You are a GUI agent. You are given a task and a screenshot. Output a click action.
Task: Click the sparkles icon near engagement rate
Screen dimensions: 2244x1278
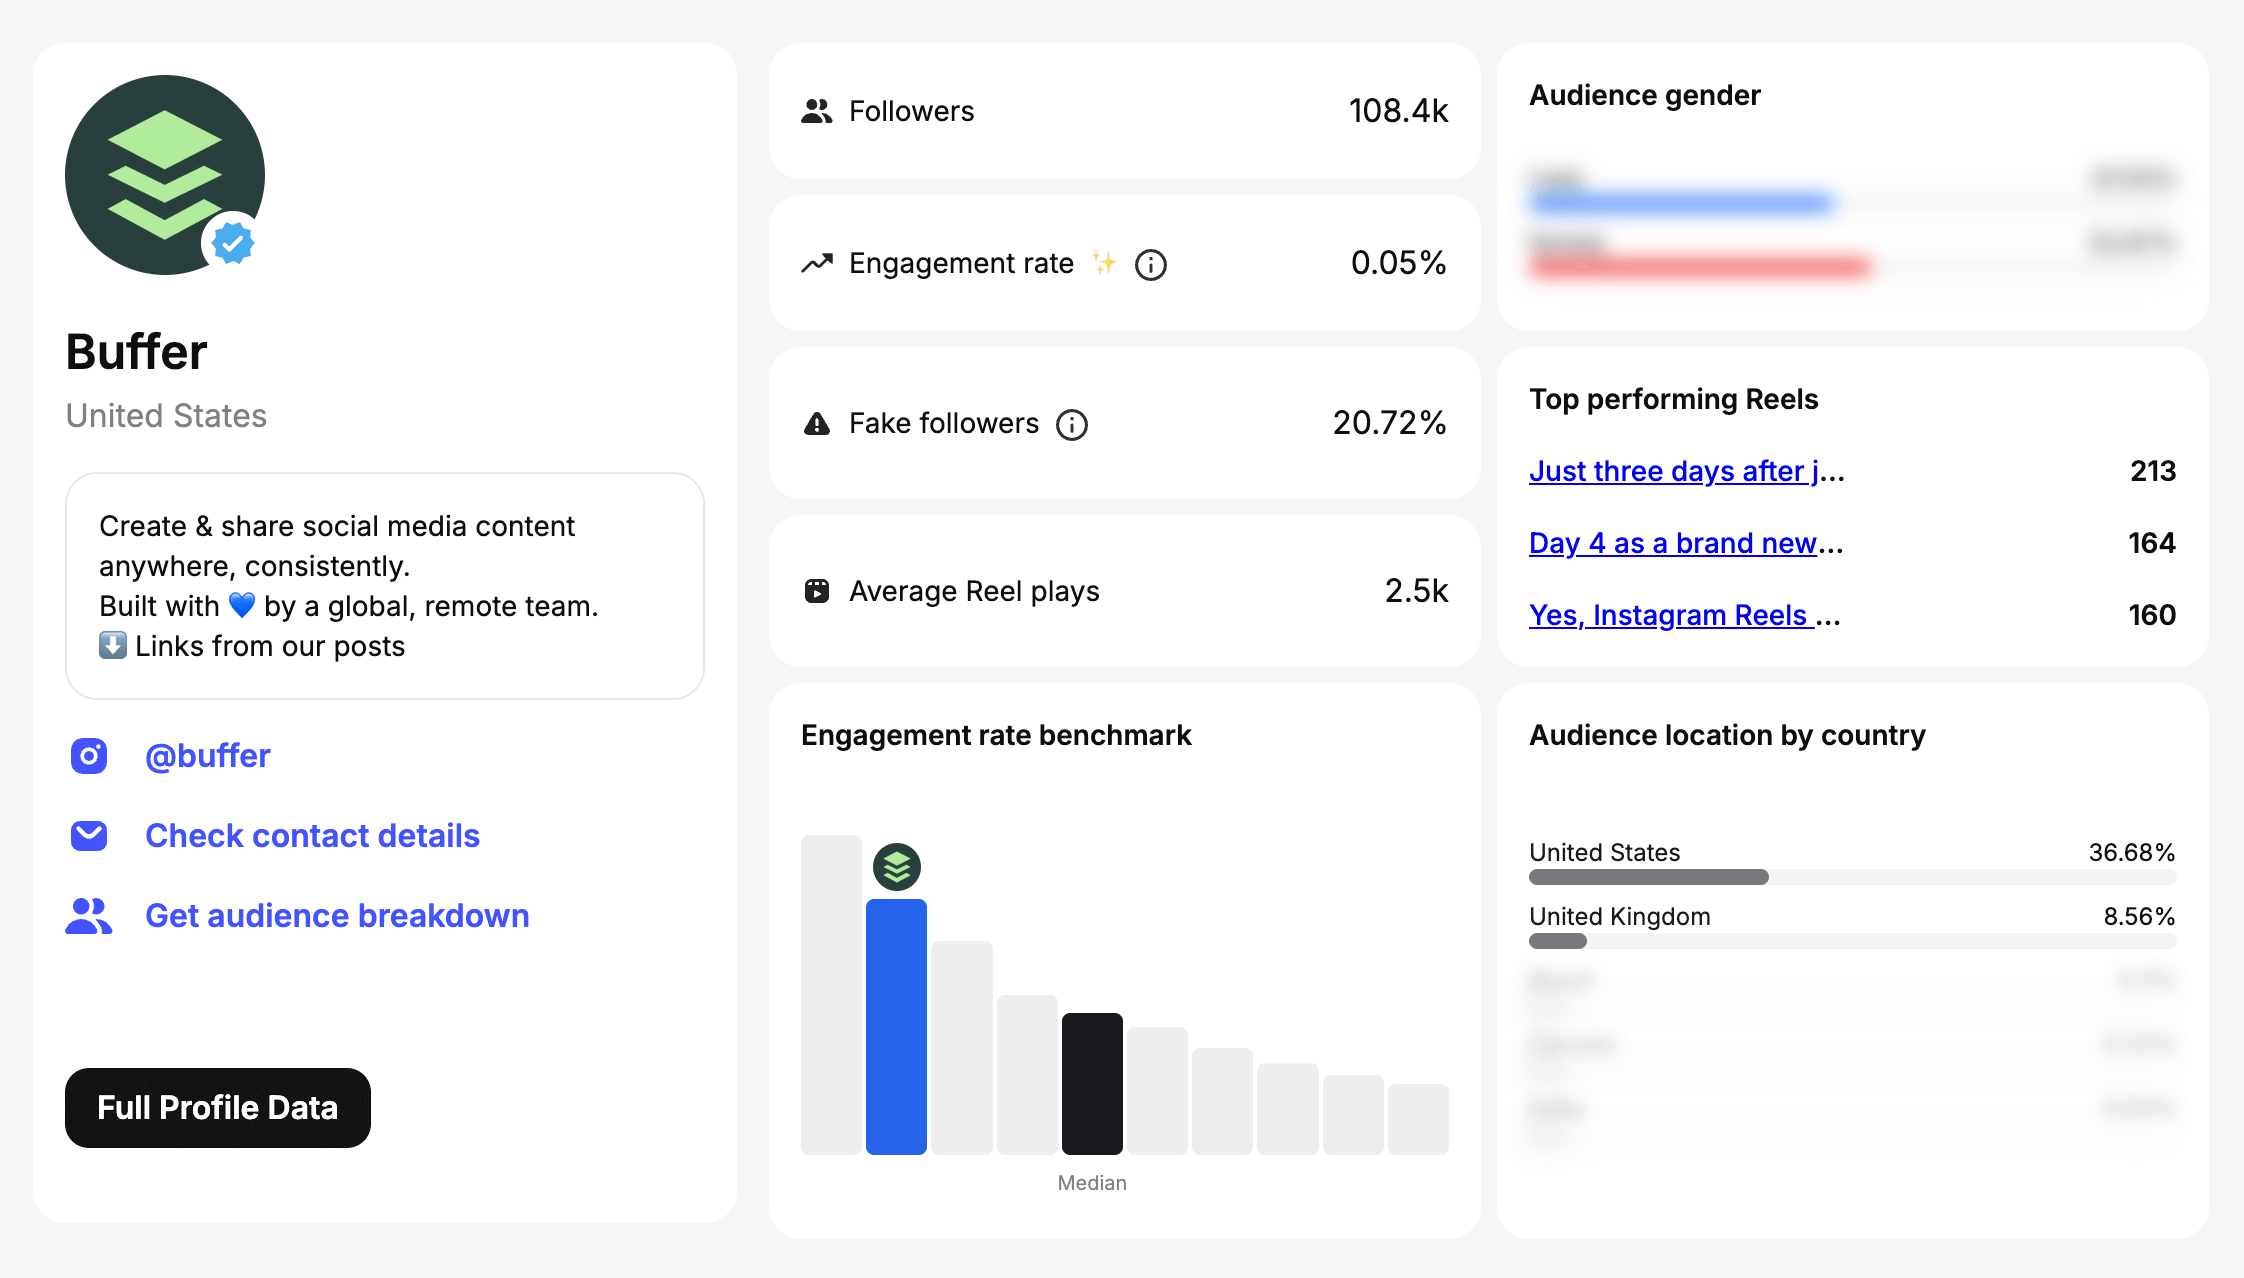(x=1104, y=263)
